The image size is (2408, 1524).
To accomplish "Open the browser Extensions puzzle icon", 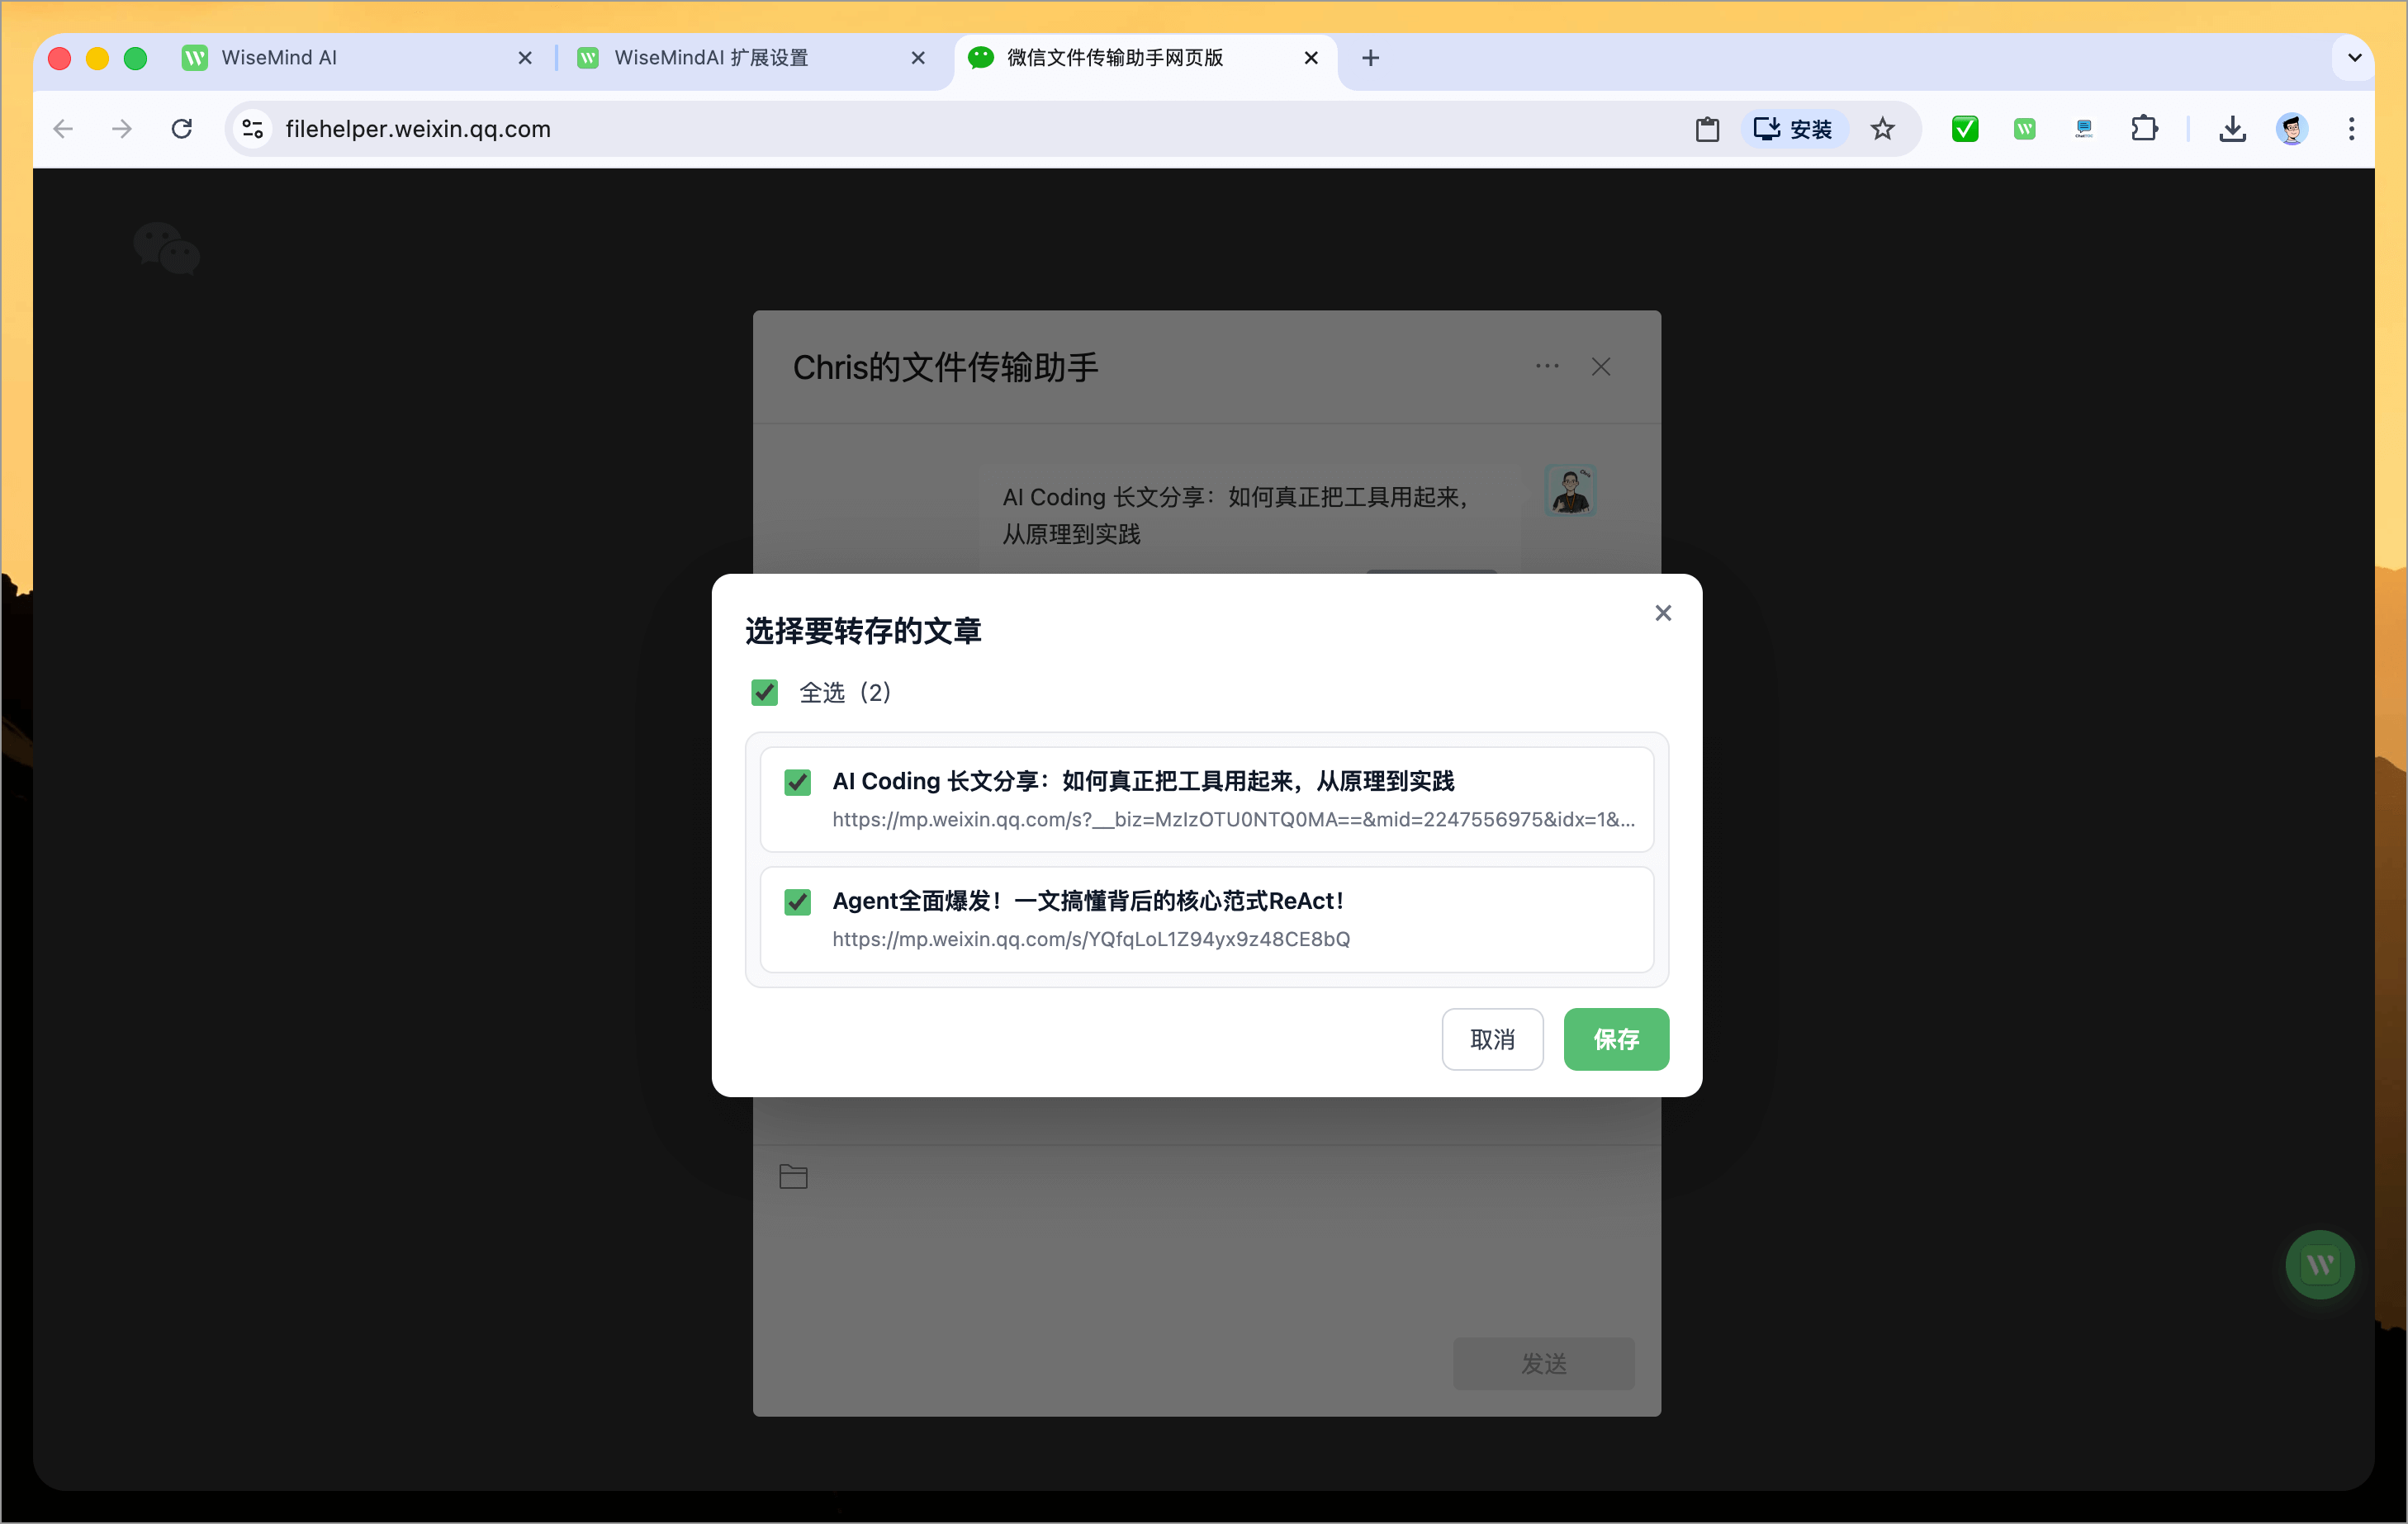I will pyautogui.click(x=2145, y=129).
